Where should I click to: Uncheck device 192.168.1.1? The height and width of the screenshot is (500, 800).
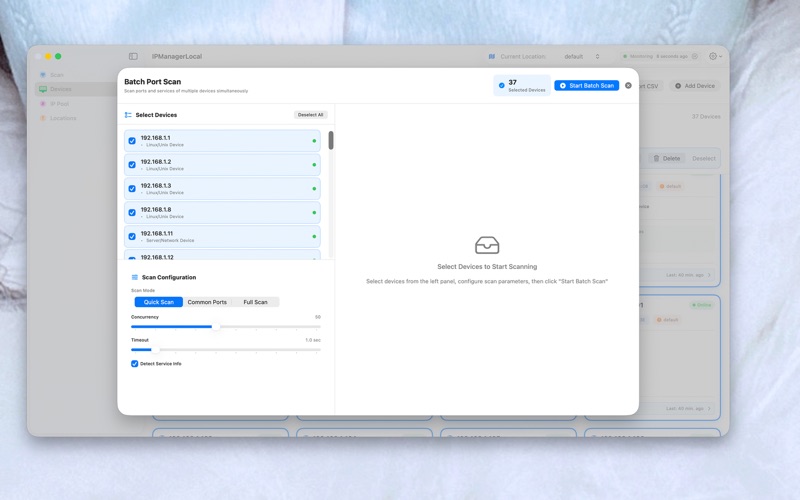(x=132, y=141)
